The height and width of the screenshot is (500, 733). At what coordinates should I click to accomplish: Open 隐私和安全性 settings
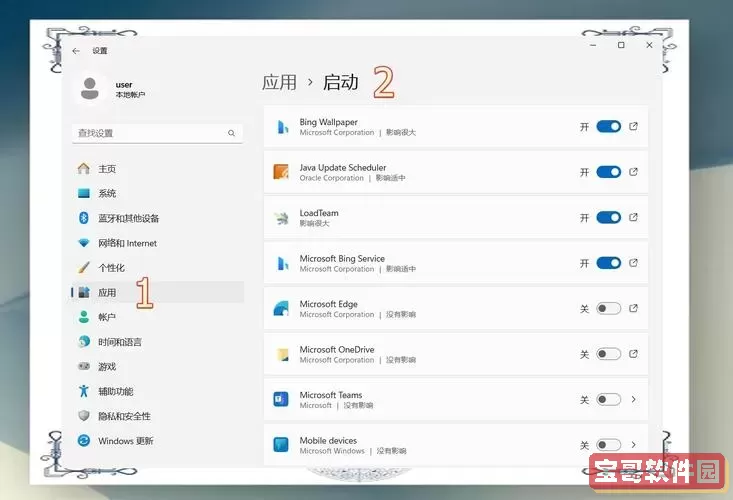158,416
